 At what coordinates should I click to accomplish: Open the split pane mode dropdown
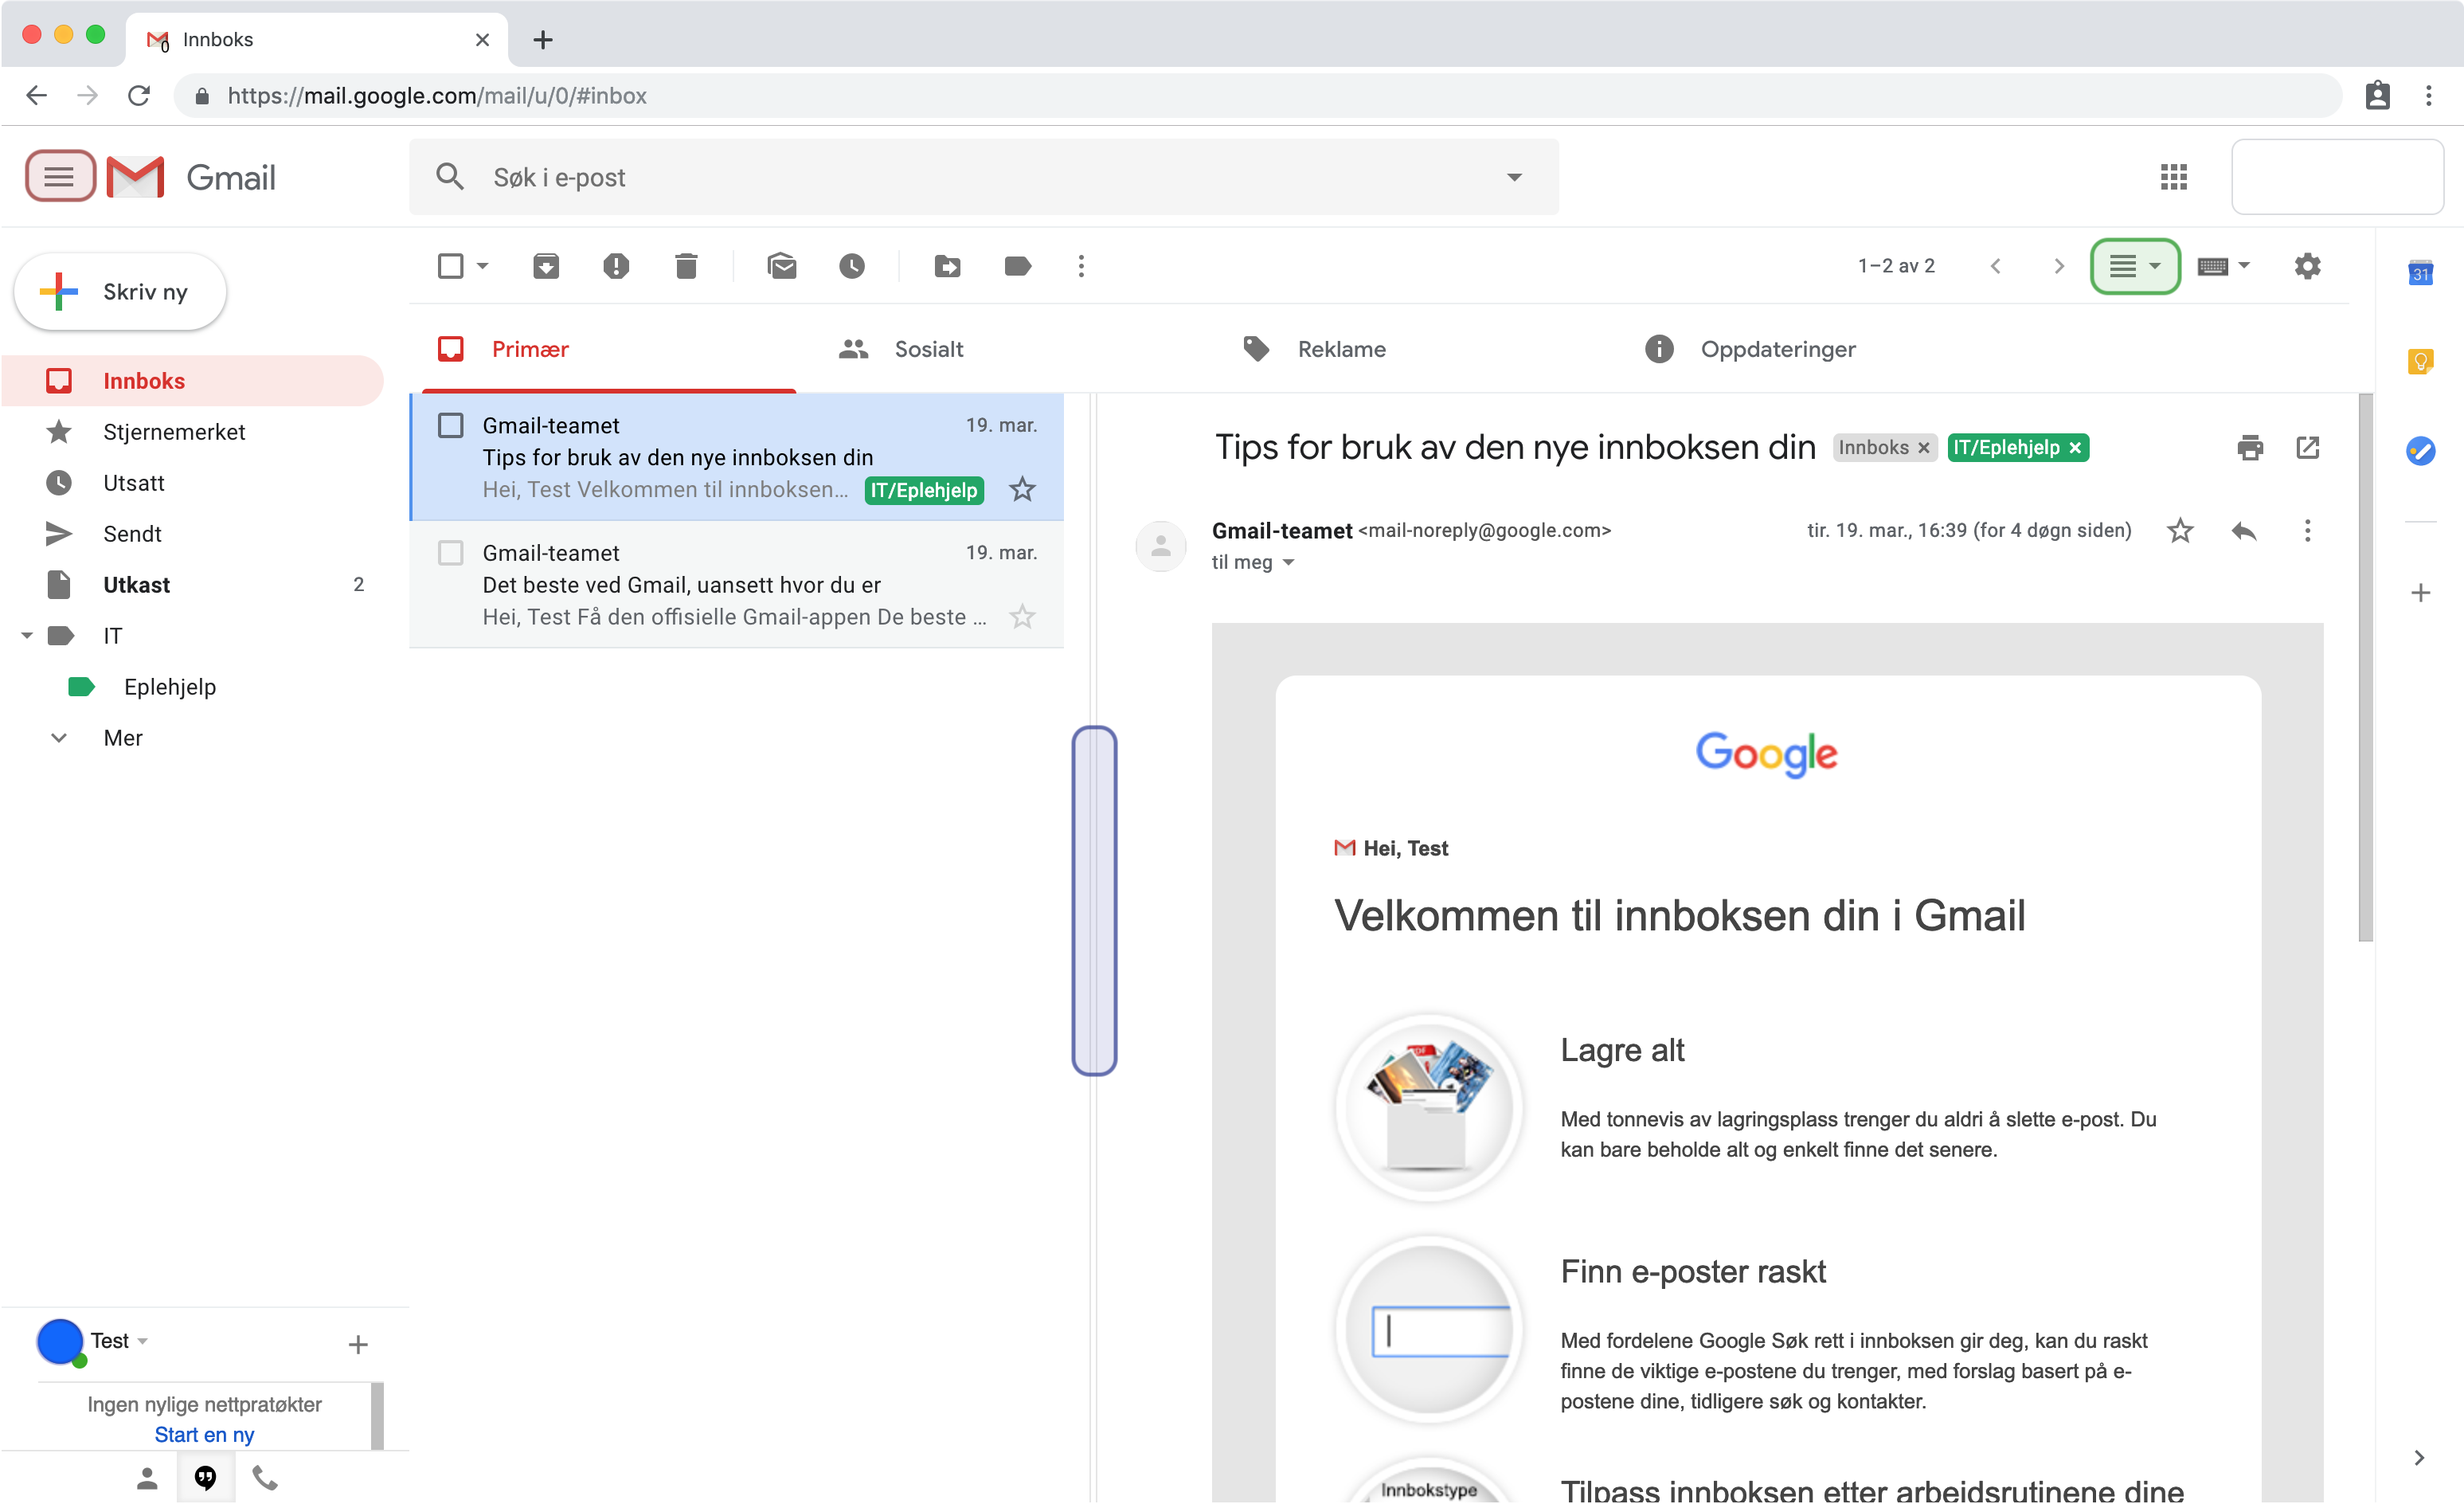2135,266
